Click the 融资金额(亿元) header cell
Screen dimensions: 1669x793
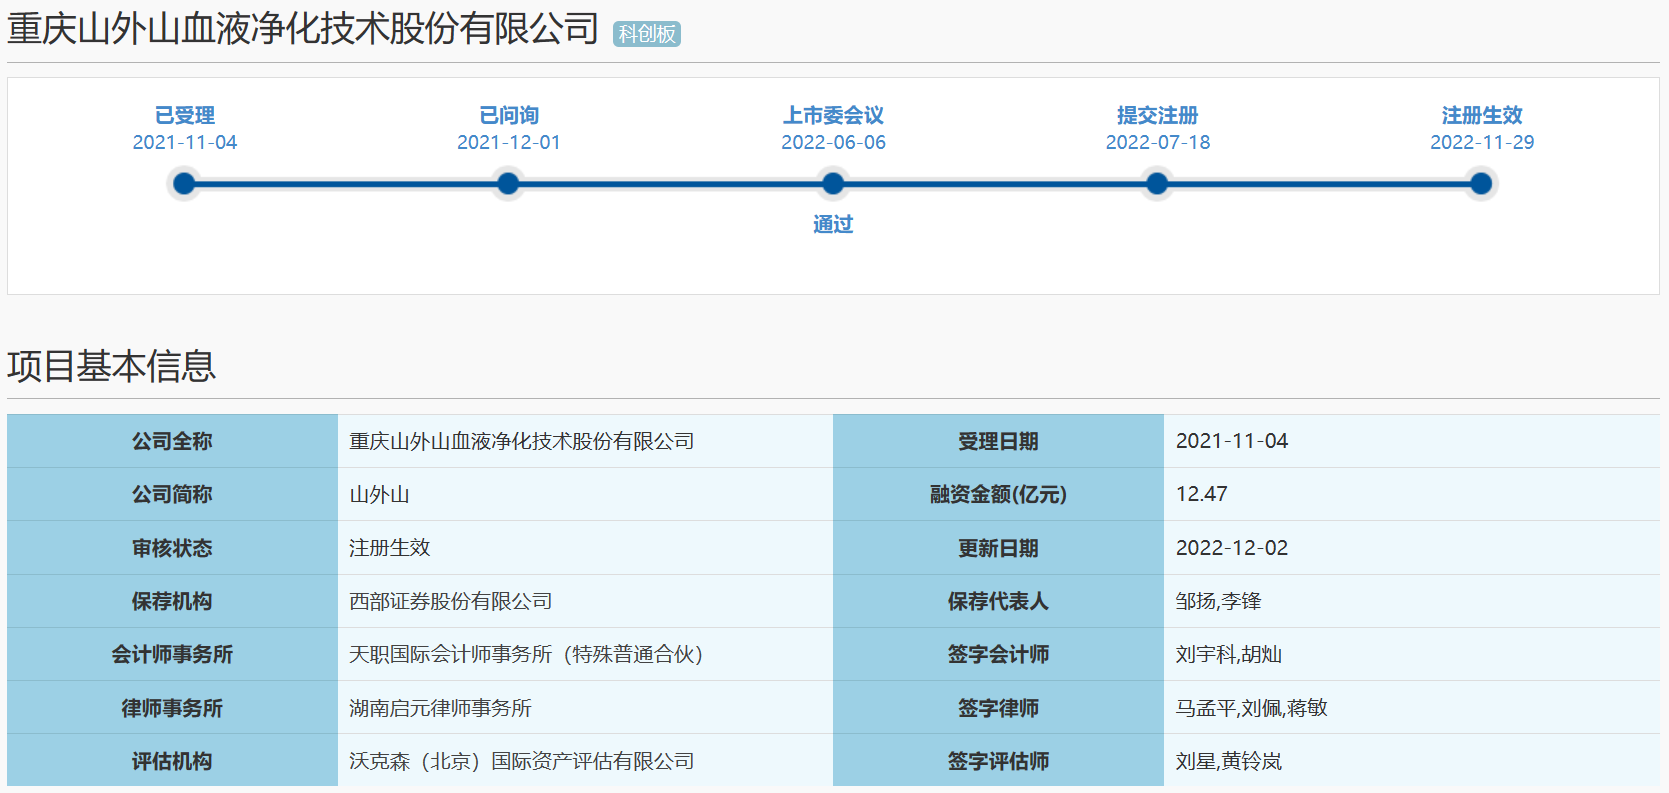[998, 494]
